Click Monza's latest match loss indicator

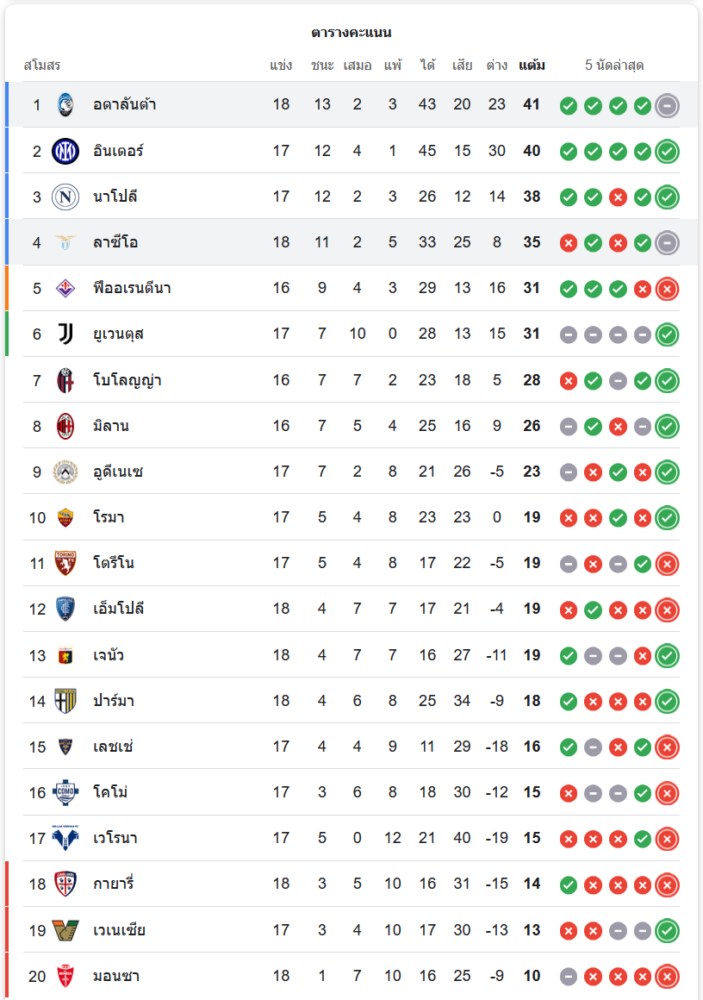667,976
